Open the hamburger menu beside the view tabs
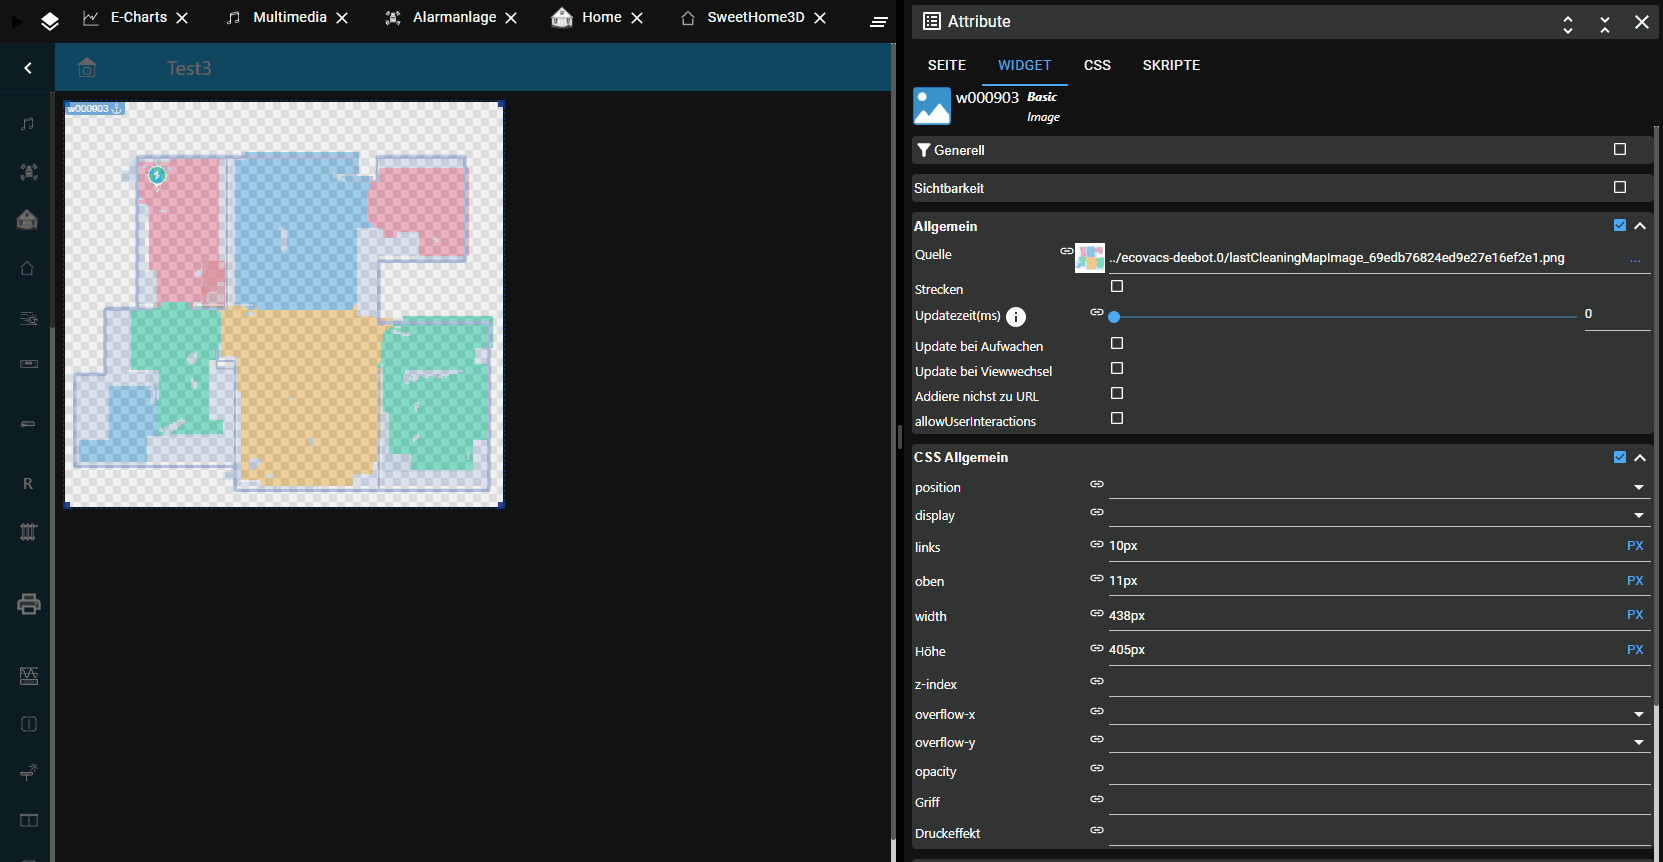Screen dimensions: 1663x862 coord(879,22)
